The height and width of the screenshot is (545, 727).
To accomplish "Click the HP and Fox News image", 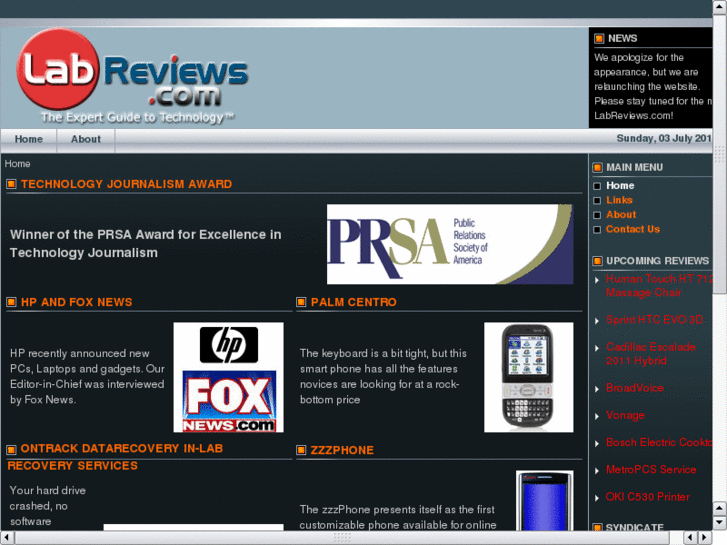I will click(x=229, y=378).
